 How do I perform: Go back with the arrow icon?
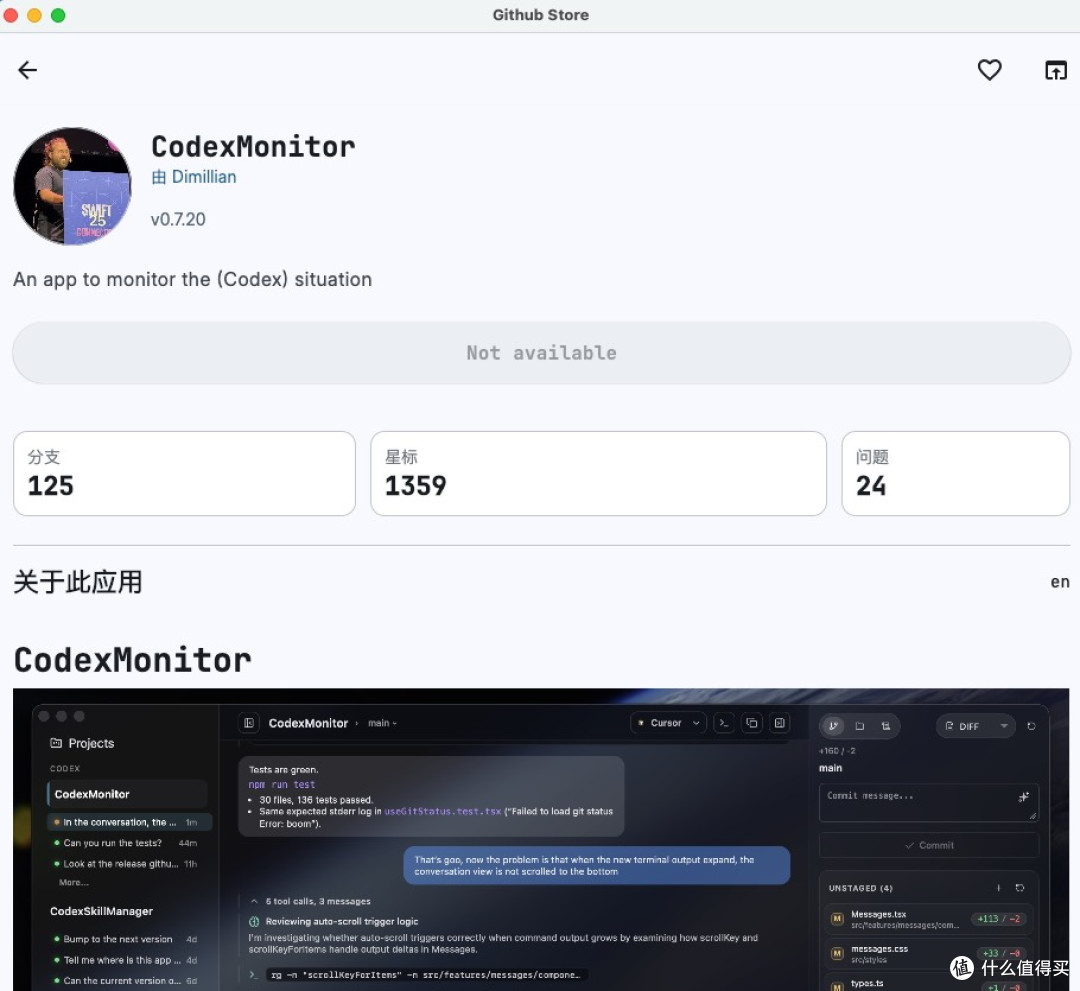tap(28, 70)
